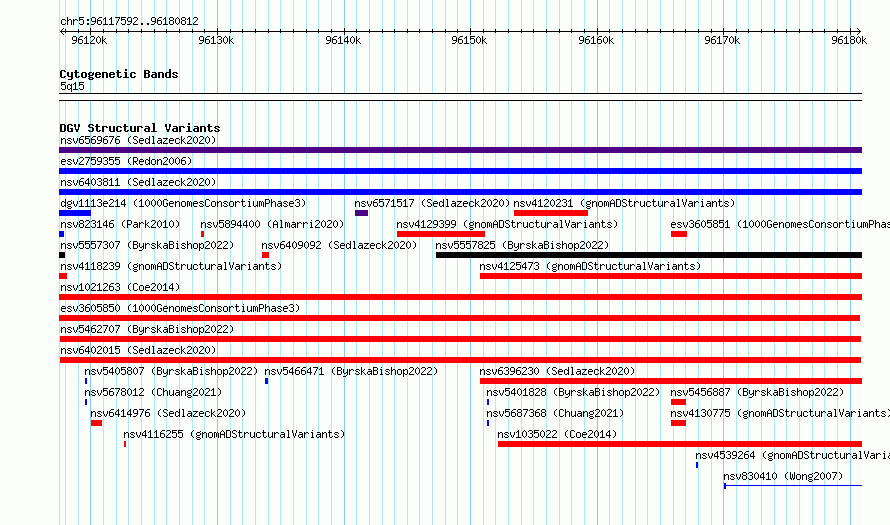Image resolution: width=890 pixels, height=525 pixels.
Task: Click the blue esv2759355 variant bar
Action: [x=460, y=171]
